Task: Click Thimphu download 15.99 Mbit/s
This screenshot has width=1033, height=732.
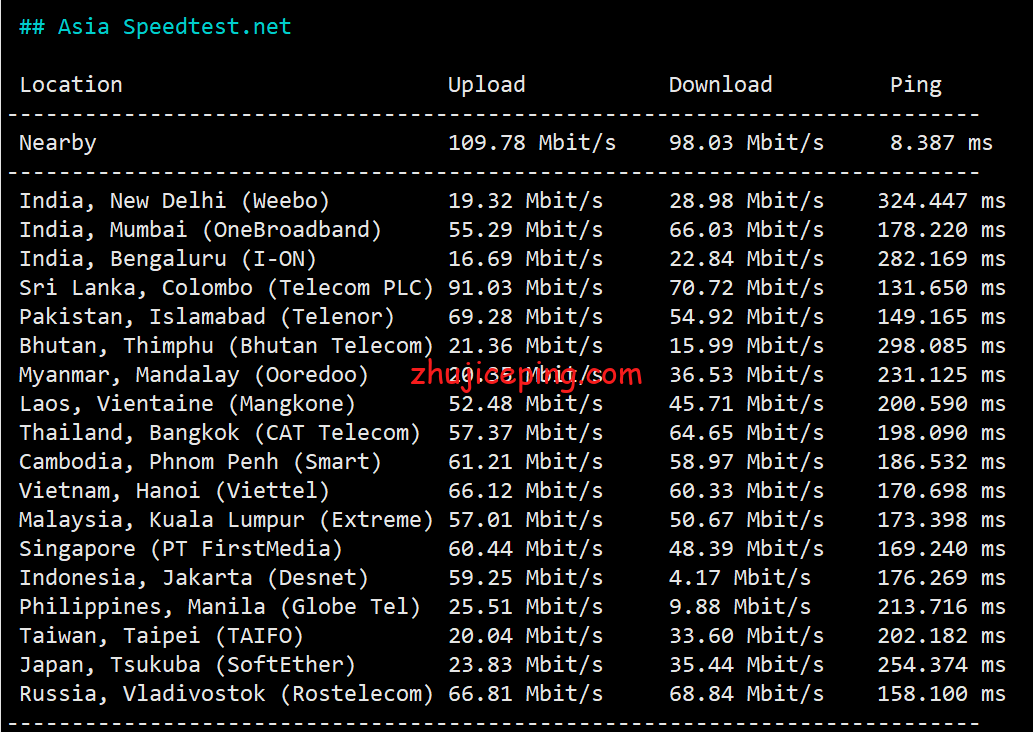Action: click(746, 346)
